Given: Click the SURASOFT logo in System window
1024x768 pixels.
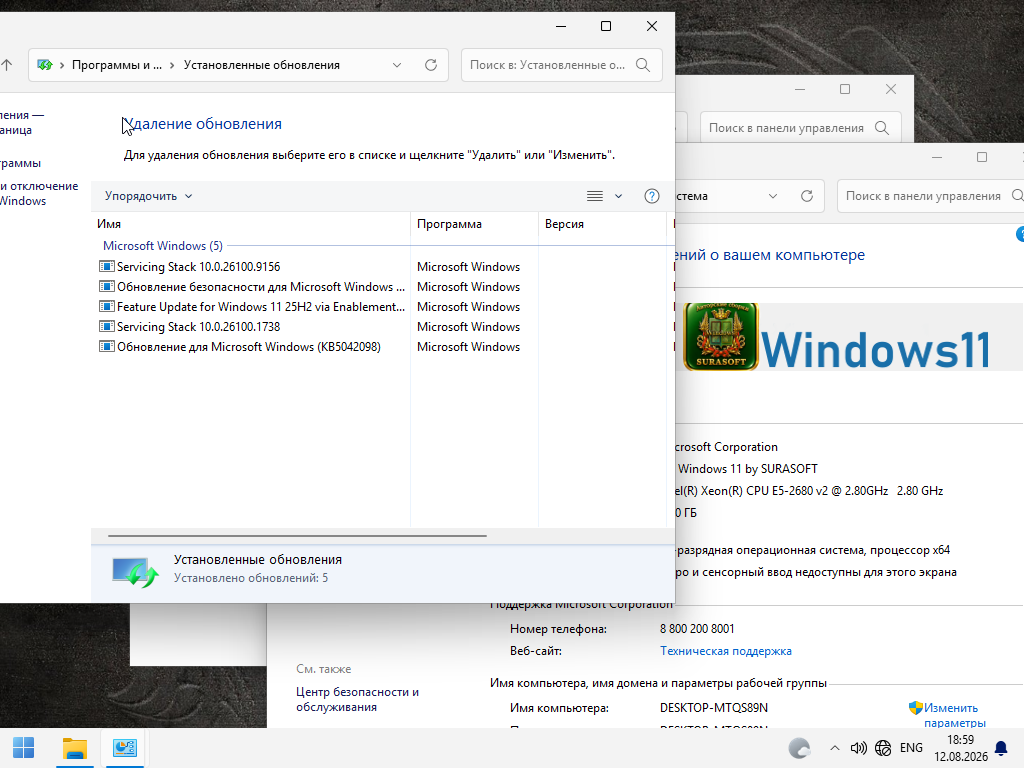Looking at the screenshot, I should (720, 336).
